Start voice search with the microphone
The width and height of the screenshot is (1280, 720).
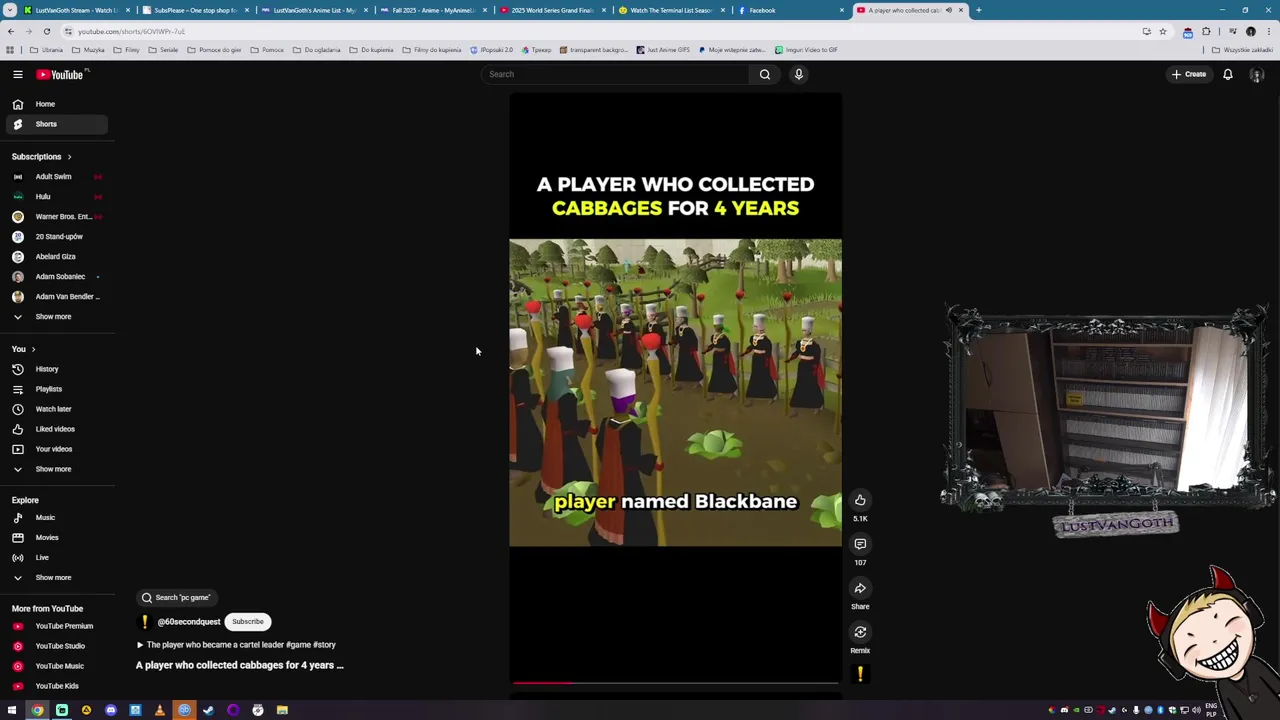pos(799,74)
